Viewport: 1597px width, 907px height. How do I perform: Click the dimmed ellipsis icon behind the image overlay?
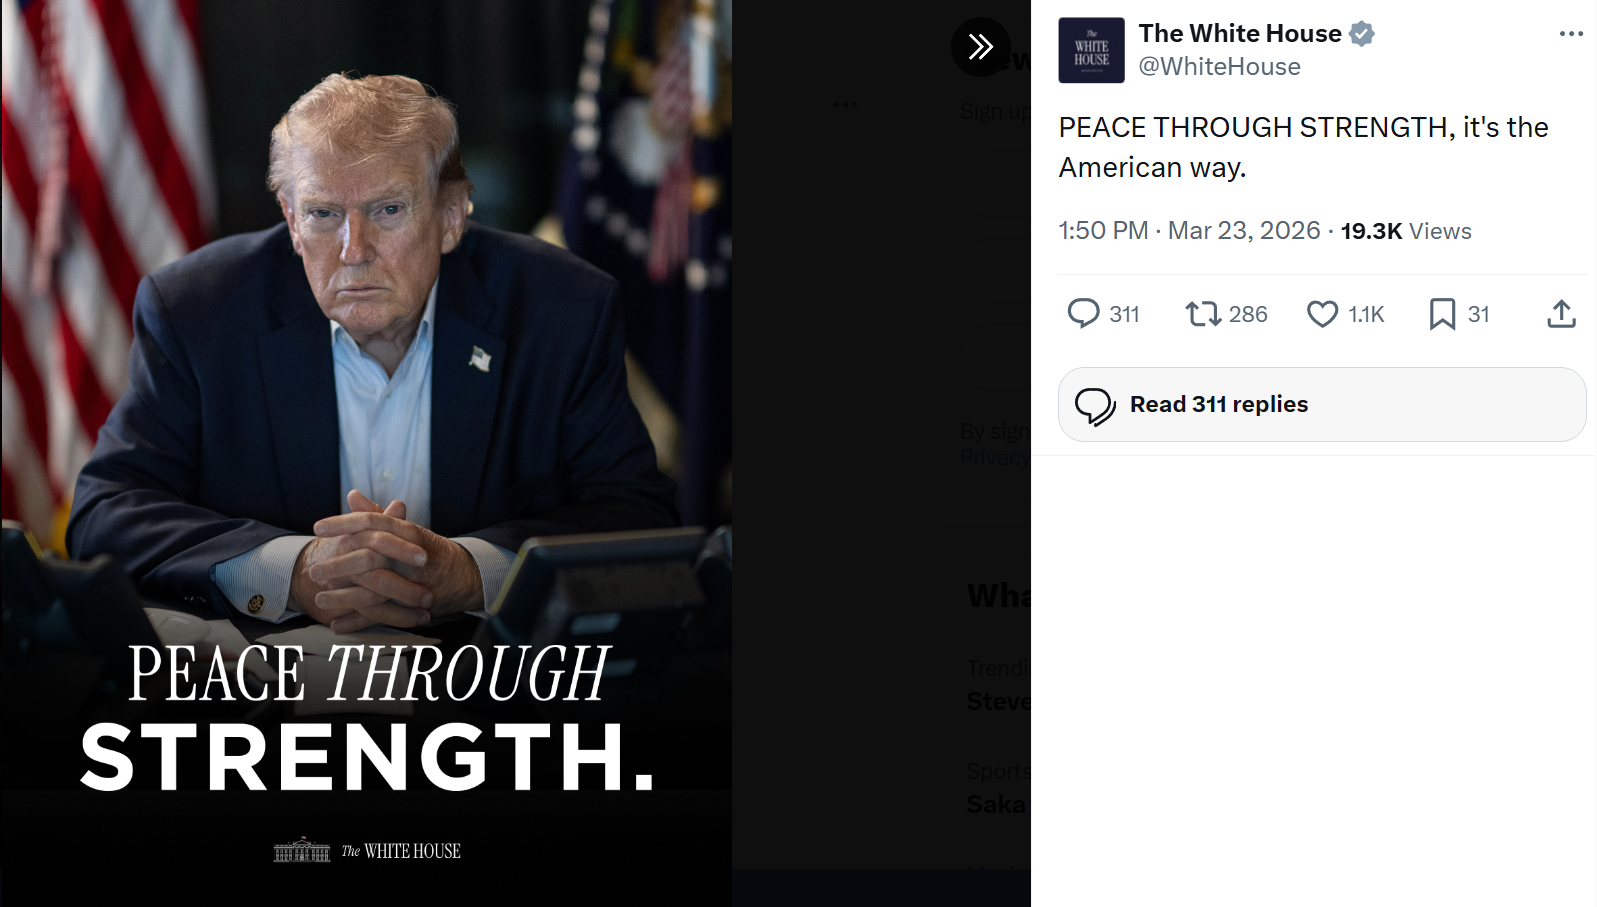click(x=845, y=105)
